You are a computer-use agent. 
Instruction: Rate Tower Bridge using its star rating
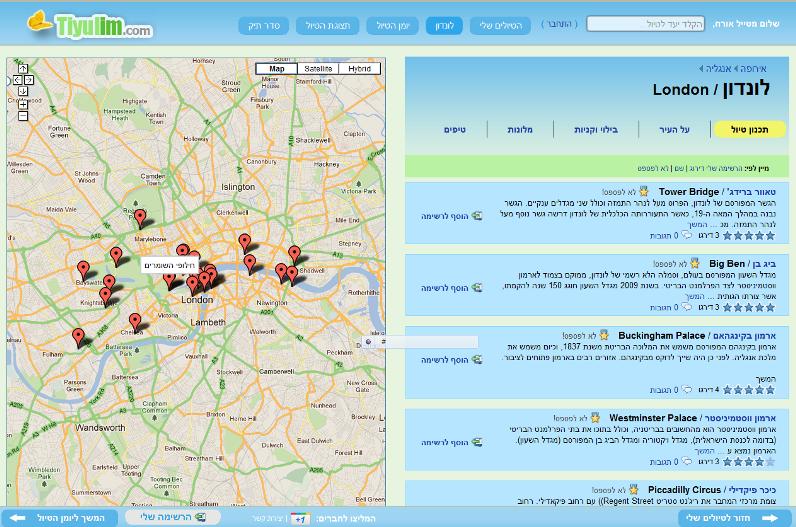click(749, 236)
